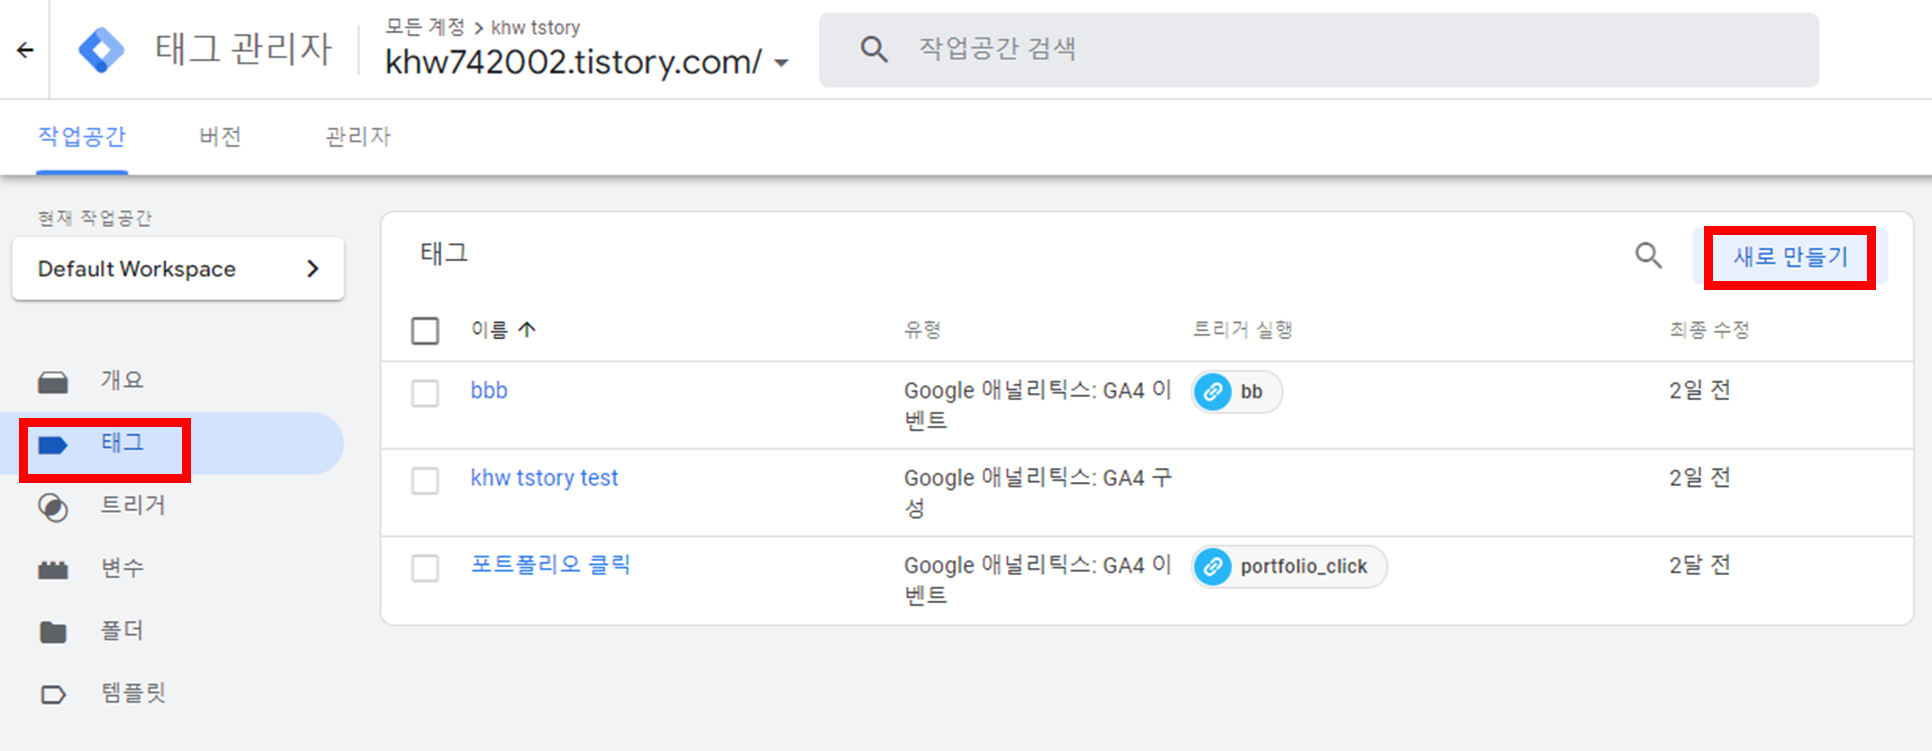The image size is (1932, 751).
Task: Check the box for khw tstory test
Action: point(425,481)
